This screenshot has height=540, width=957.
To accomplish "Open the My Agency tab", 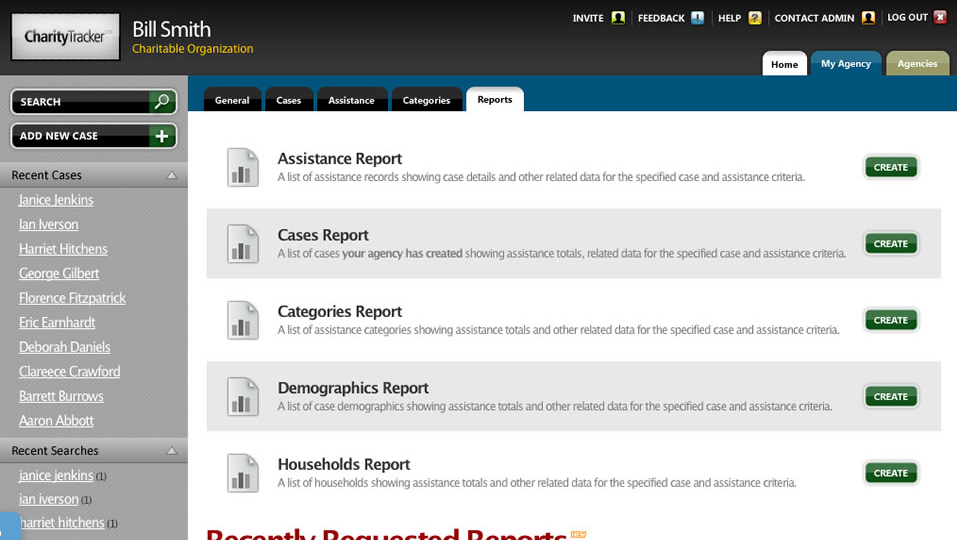I will [846, 64].
